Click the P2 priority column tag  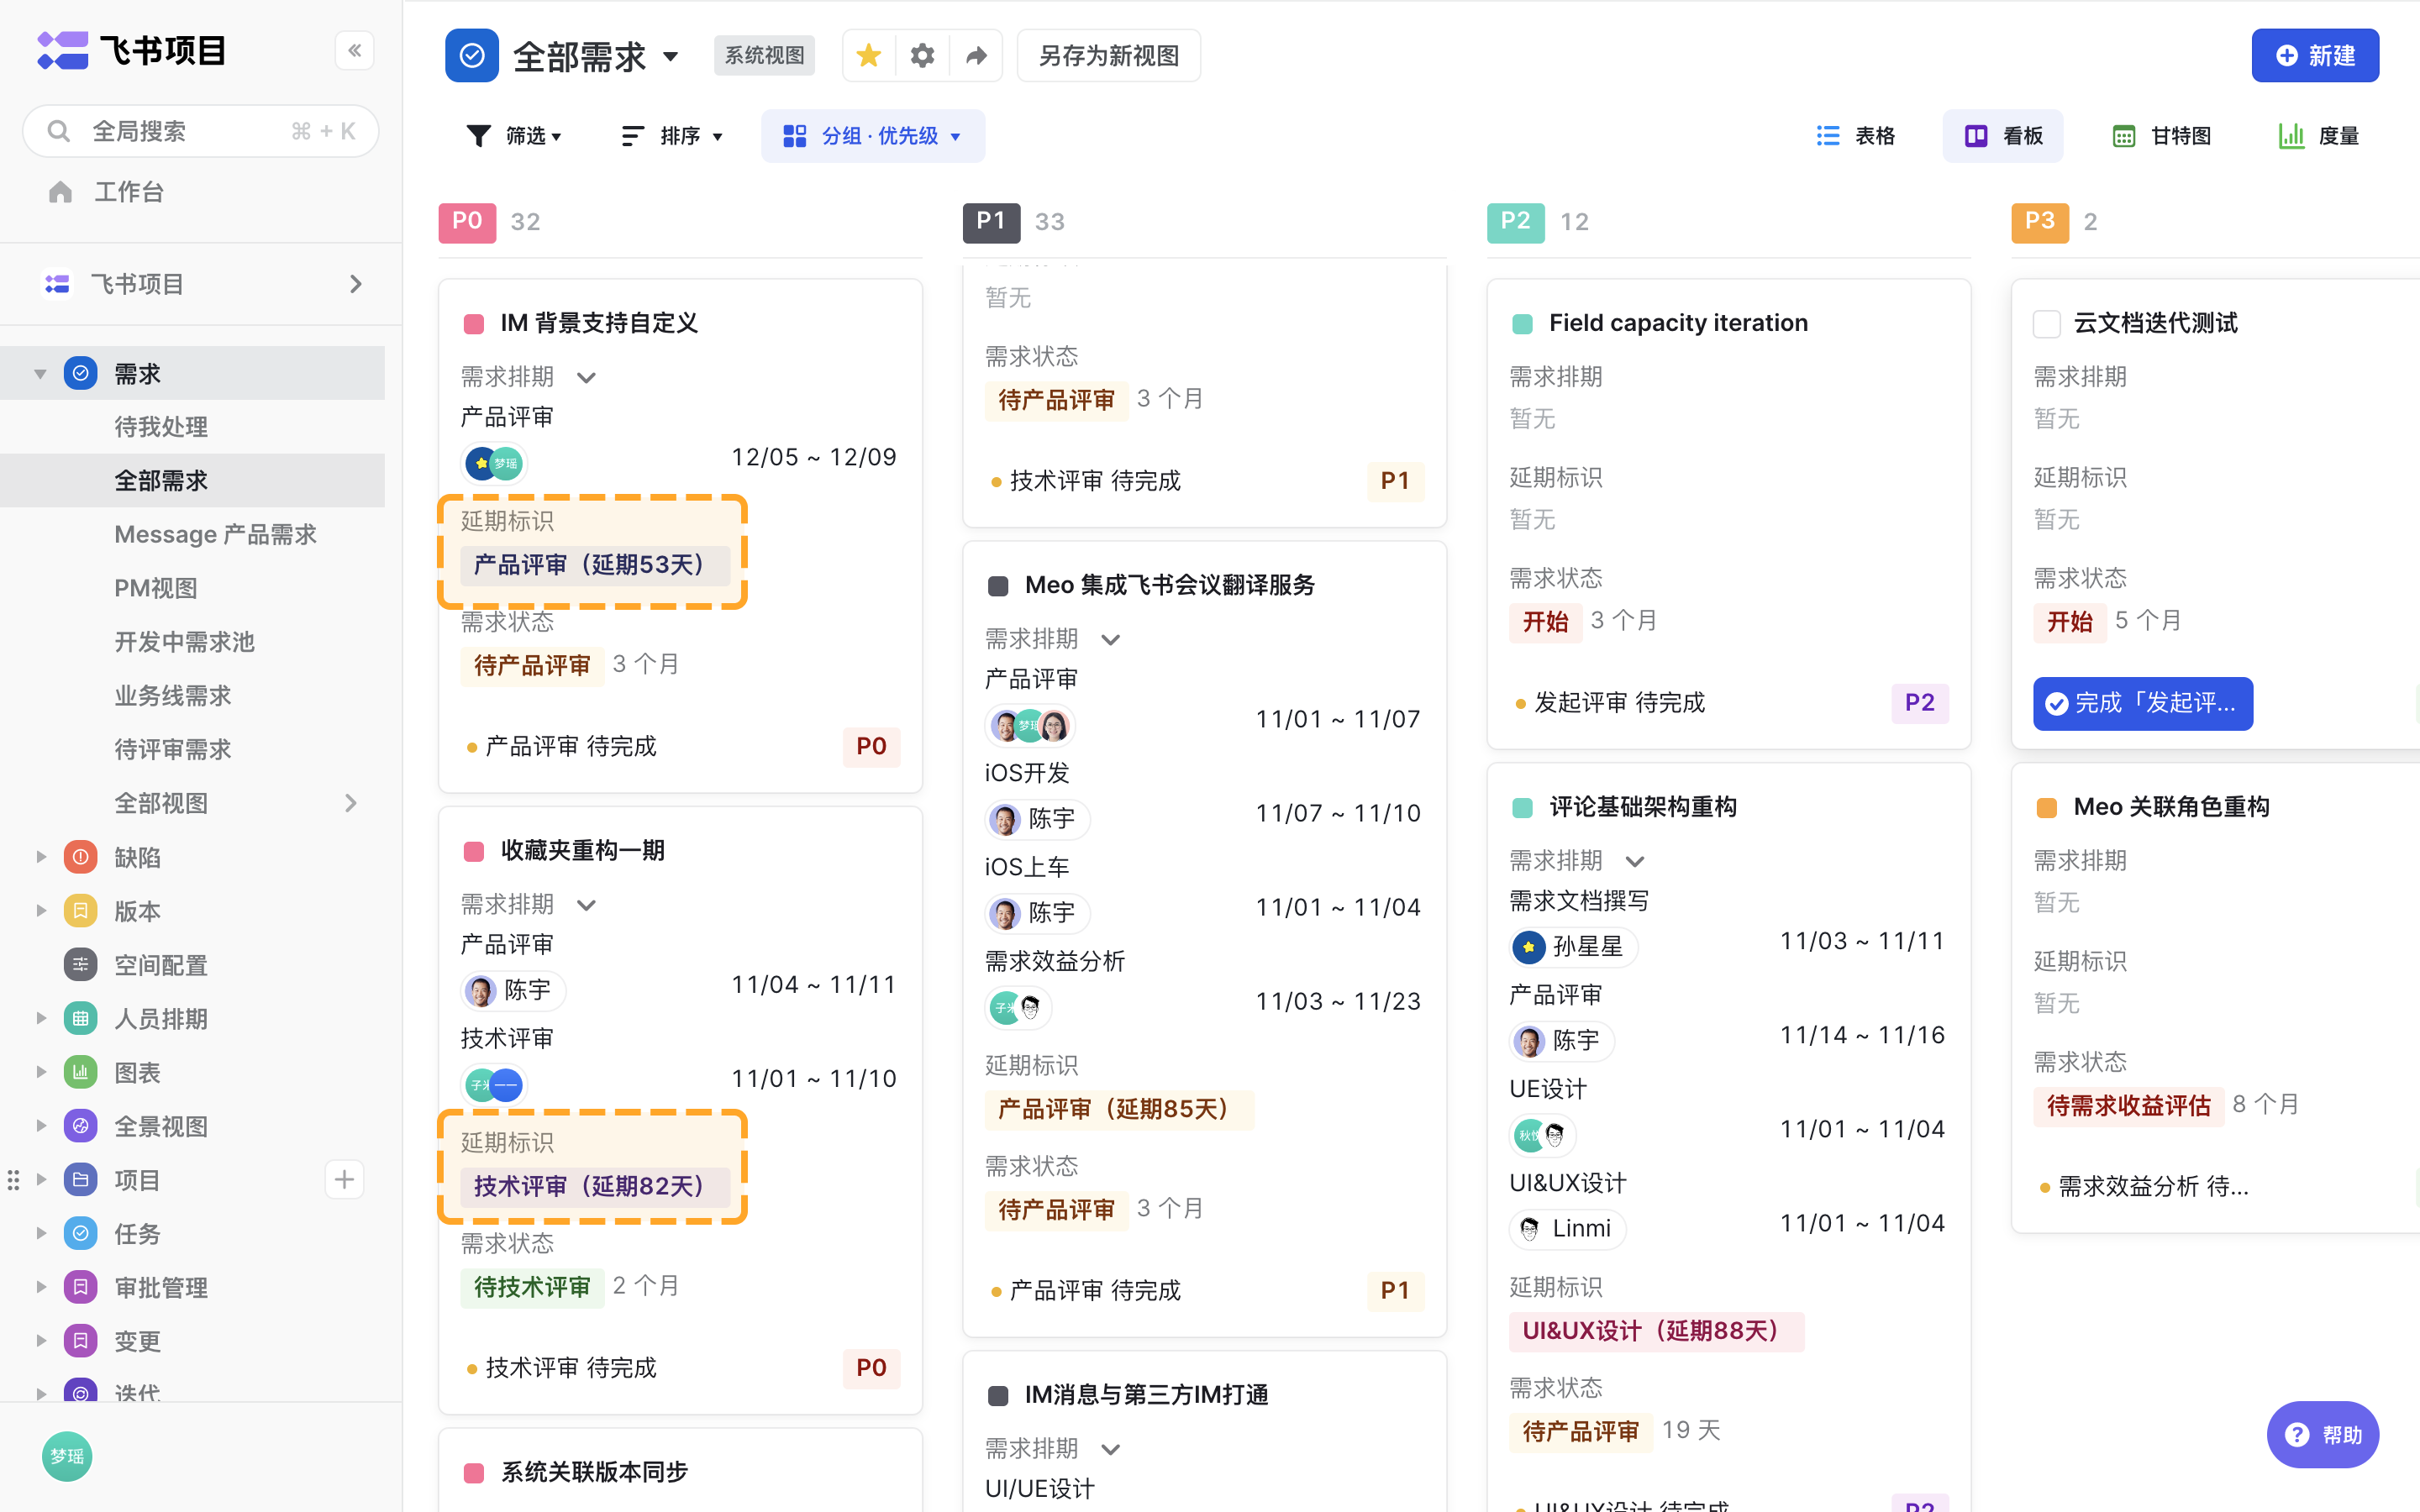point(1515,222)
